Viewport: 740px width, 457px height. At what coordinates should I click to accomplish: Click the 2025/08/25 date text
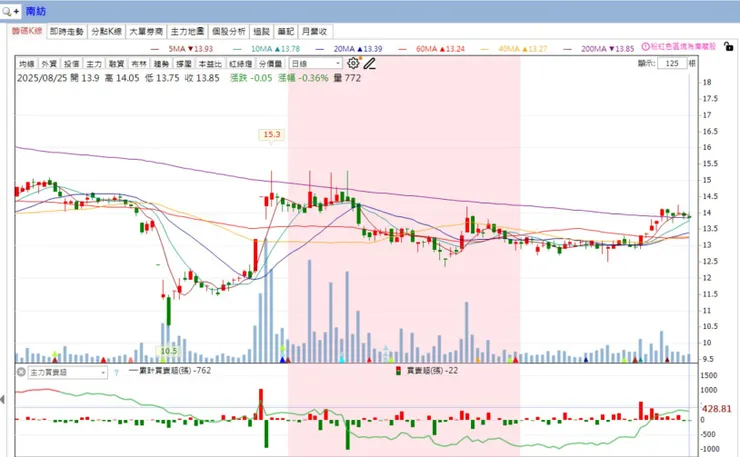coord(42,78)
